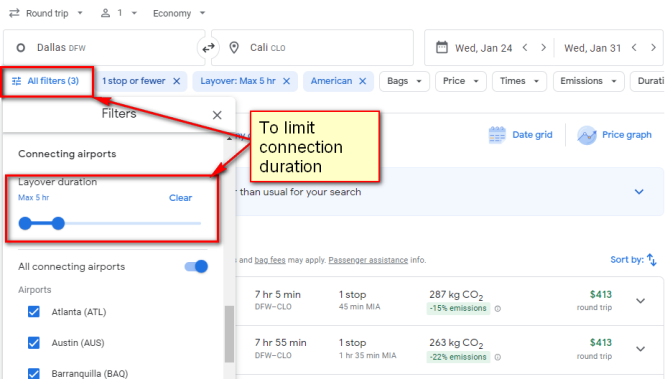Screen dimensions: 670x379
Task: Click the layover duration slider right handle
Action: pos(58,223)
